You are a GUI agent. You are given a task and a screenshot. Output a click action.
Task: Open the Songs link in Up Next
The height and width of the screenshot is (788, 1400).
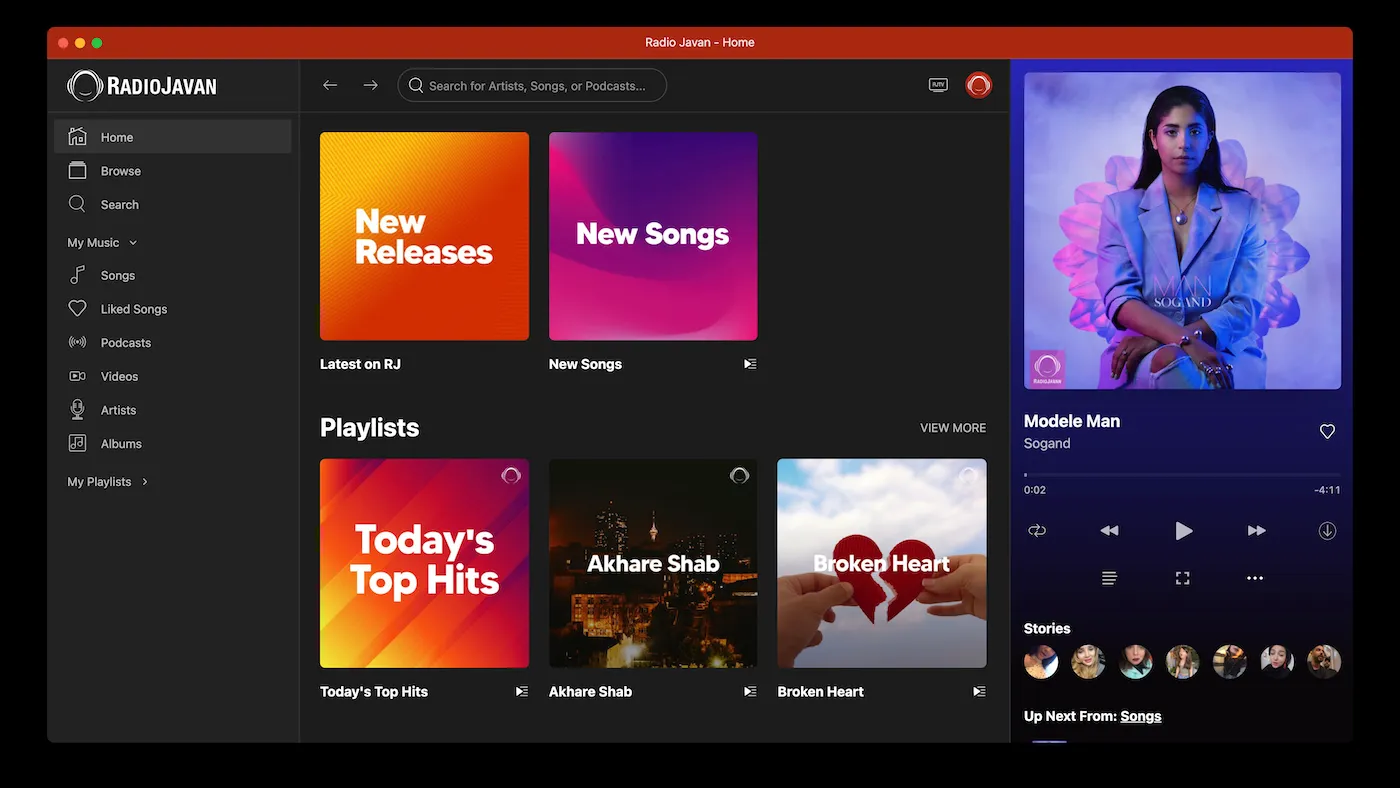[x=1140, y=716]
